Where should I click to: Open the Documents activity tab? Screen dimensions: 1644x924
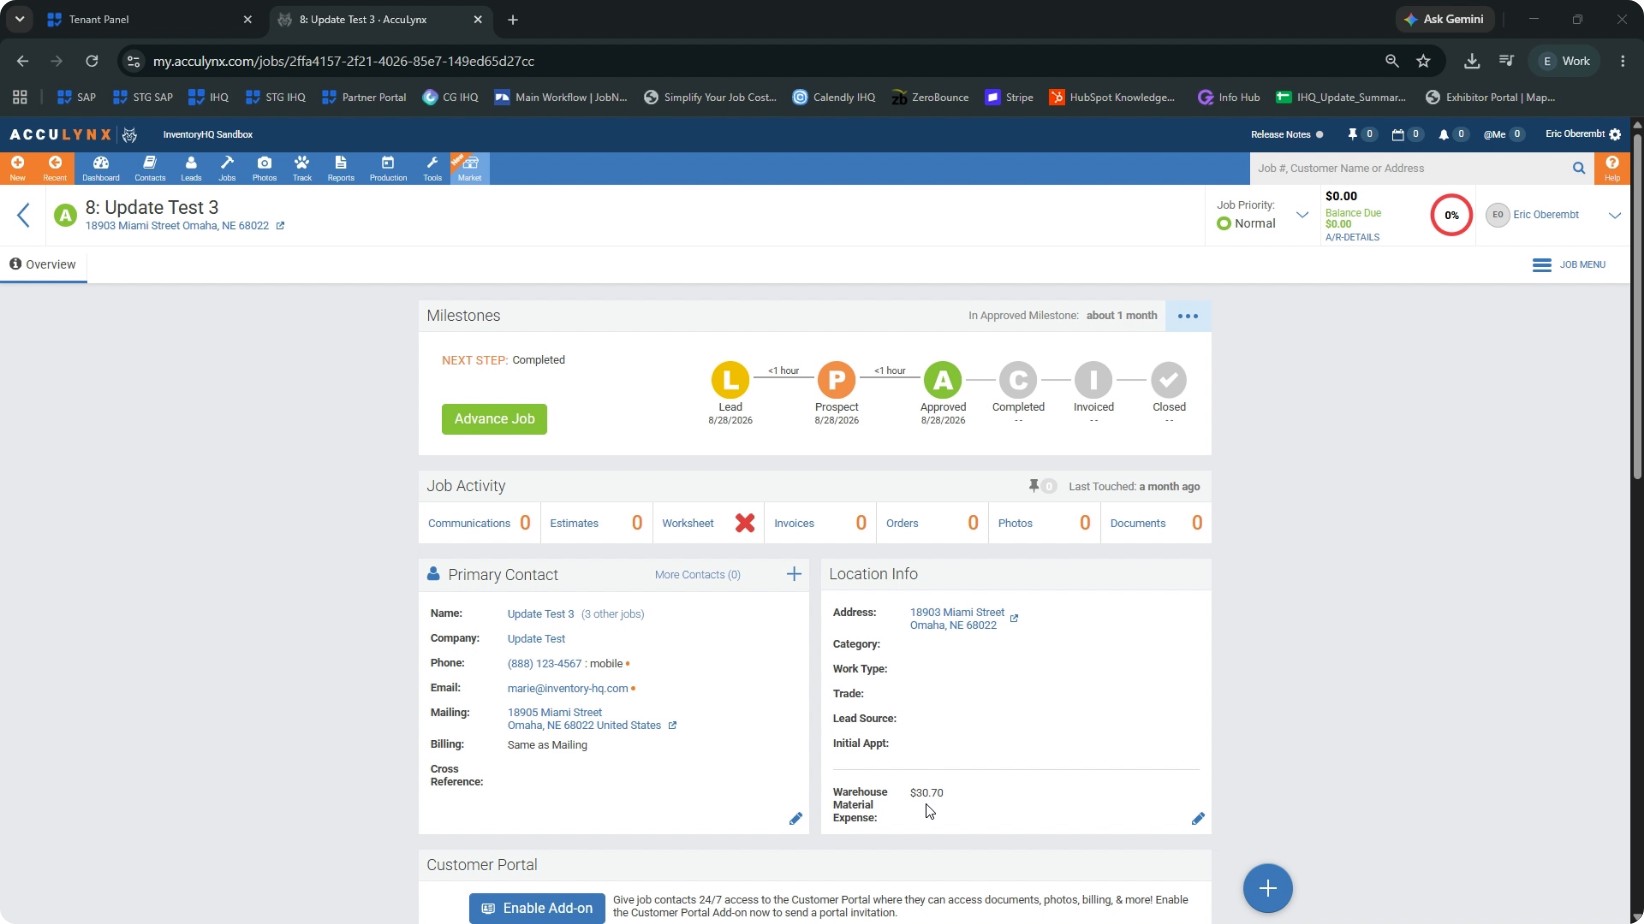[x=1155, y=523]
